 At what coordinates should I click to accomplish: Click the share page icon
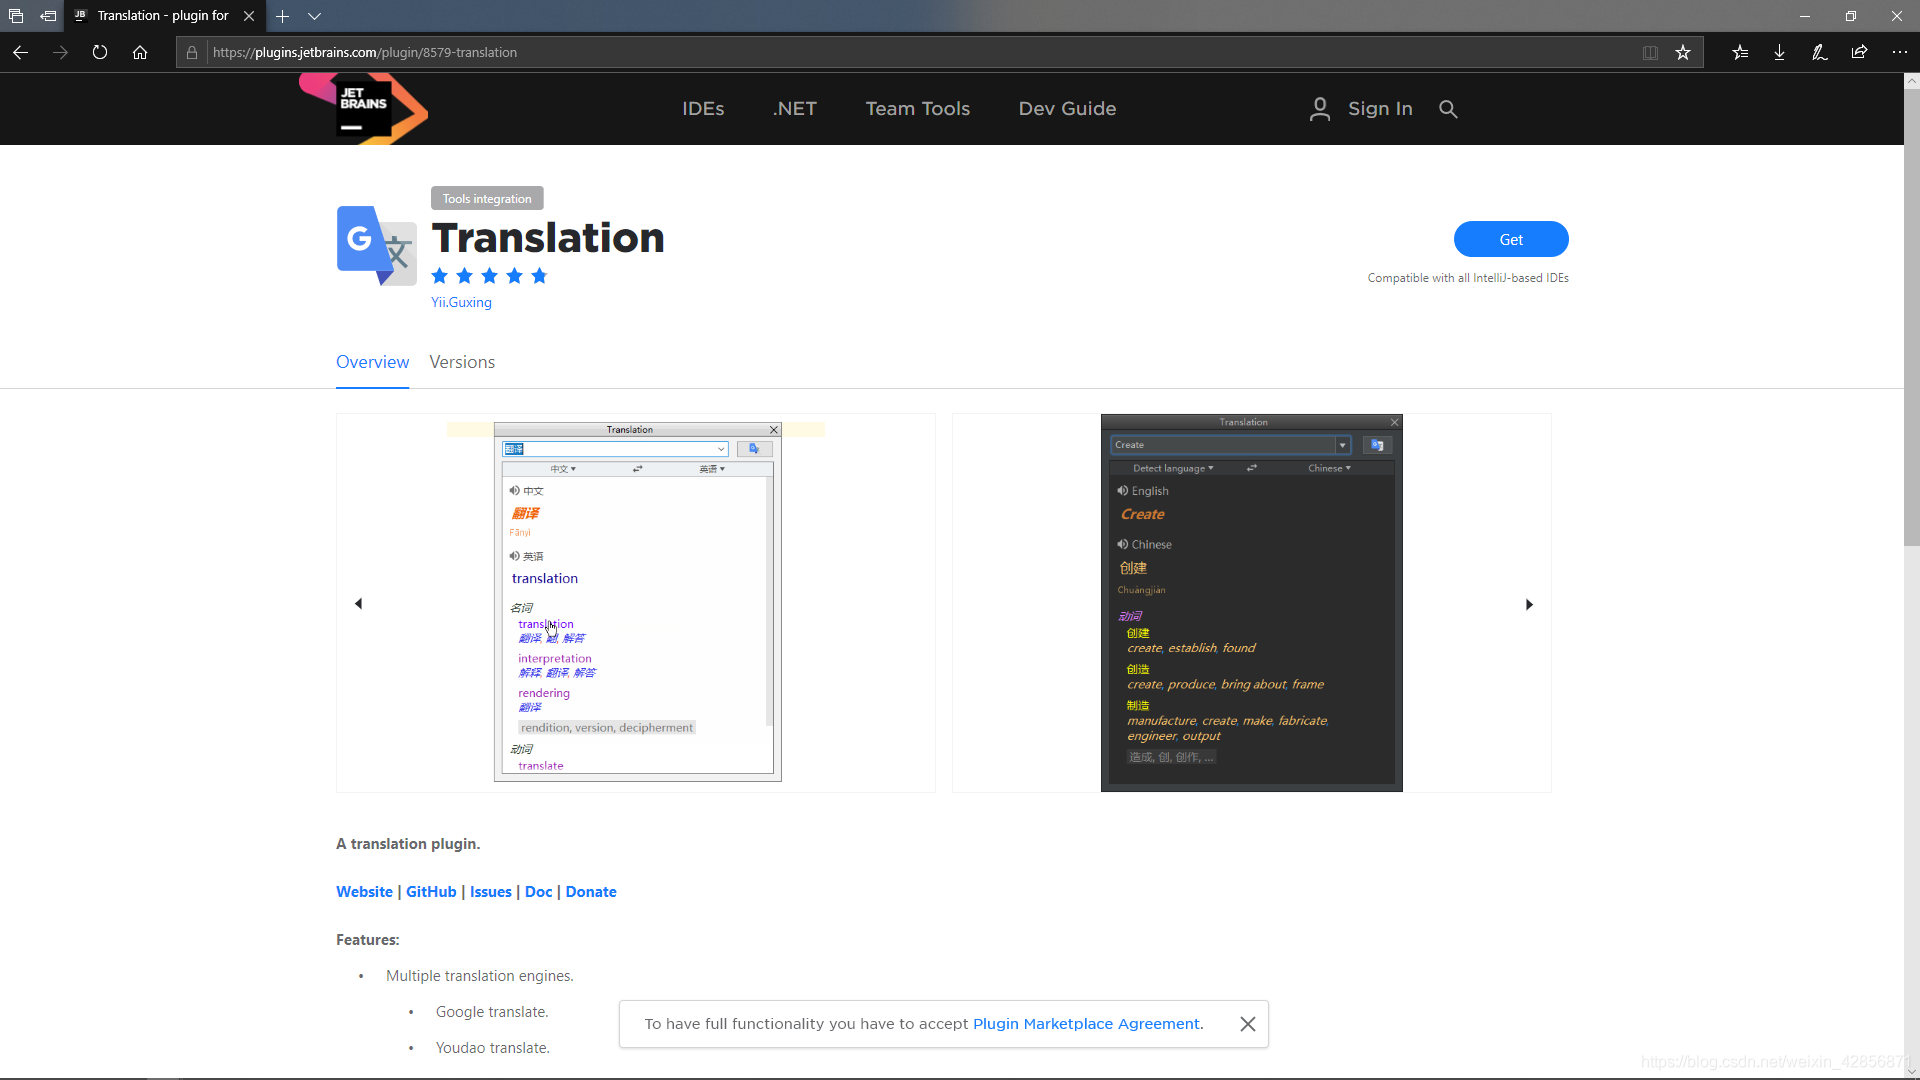pyautogui.click(x=1859, y=52)
